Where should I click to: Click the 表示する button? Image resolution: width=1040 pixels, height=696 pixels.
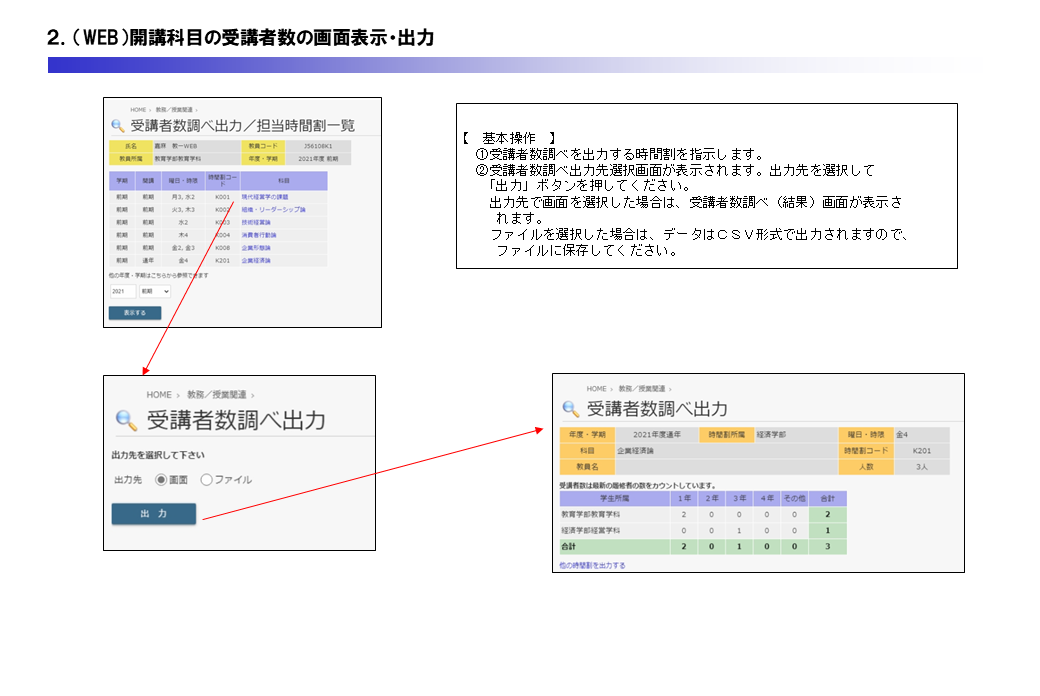click(x=135, y=313)
